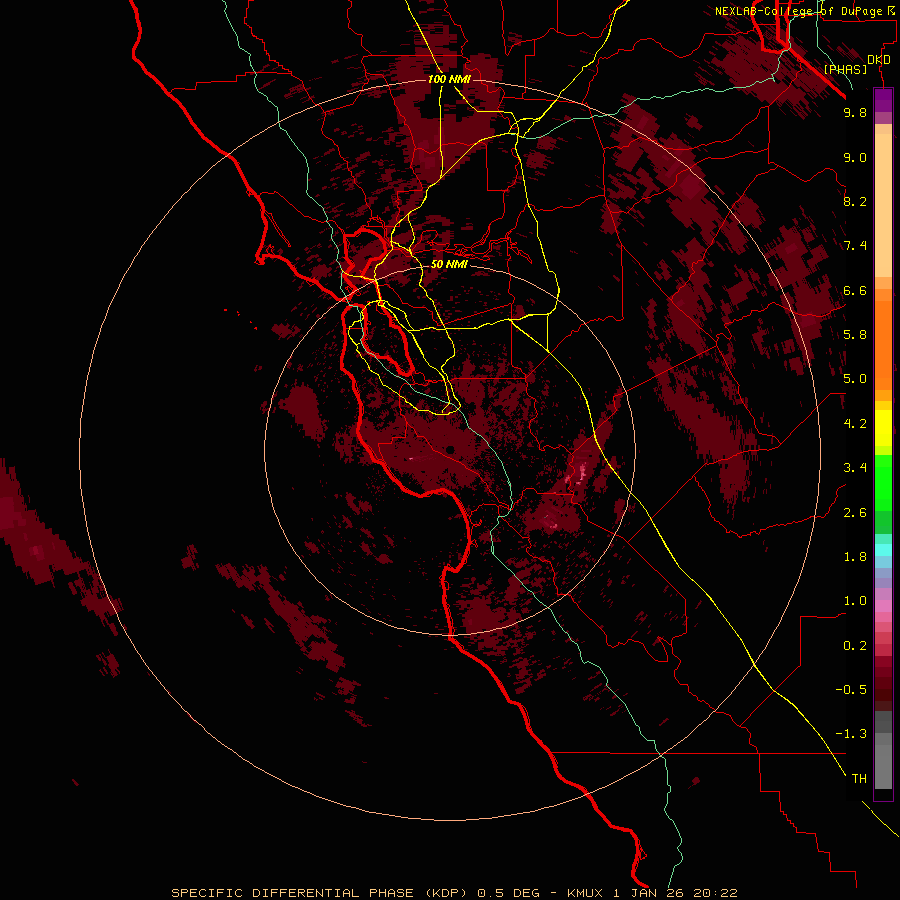Pick the purple segment of the color bar

[x=883, y=100]
